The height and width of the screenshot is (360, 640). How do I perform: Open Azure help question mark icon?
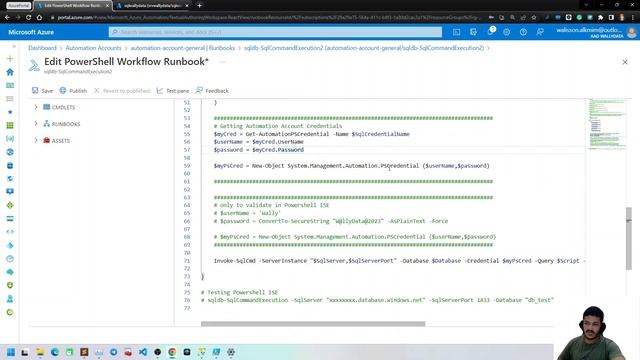tap(523, 32)
